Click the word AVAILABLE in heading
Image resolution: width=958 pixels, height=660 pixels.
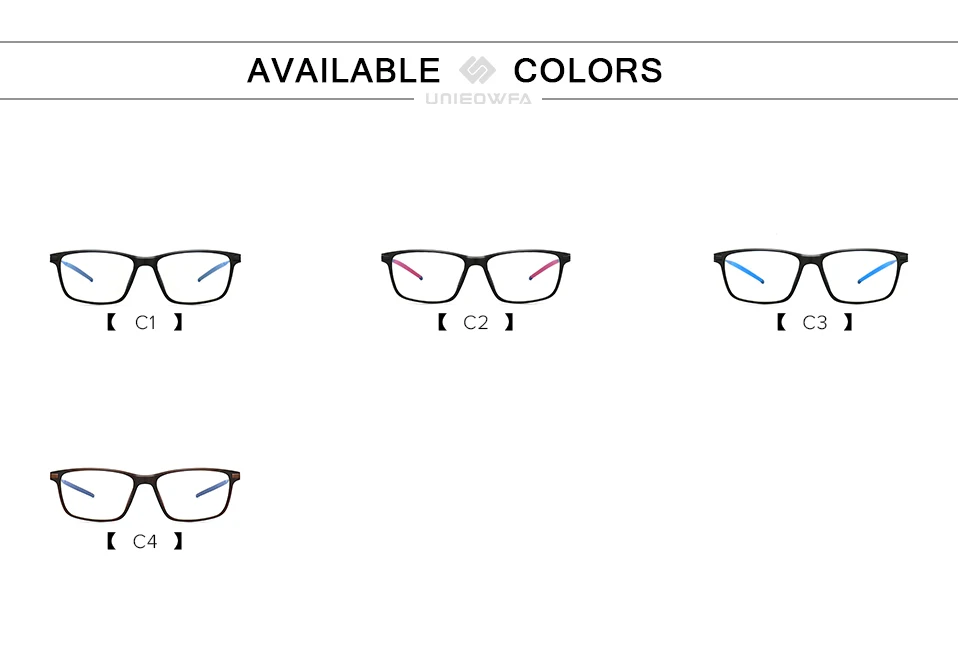(x=343, y=70)
